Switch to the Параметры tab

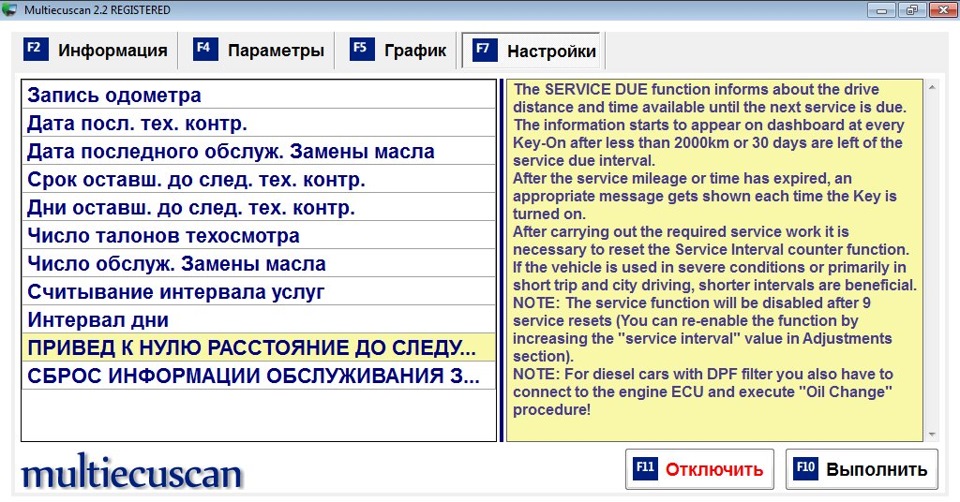point(257,50)
